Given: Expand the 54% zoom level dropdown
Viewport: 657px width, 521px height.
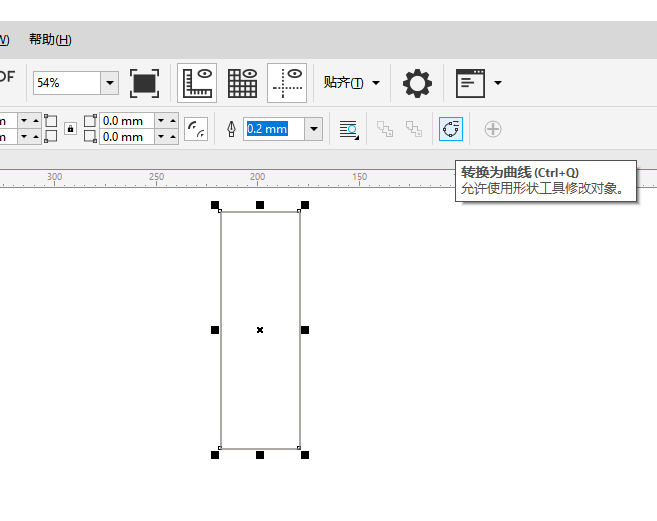Looking at the screenshot, I should pos(110,83).
